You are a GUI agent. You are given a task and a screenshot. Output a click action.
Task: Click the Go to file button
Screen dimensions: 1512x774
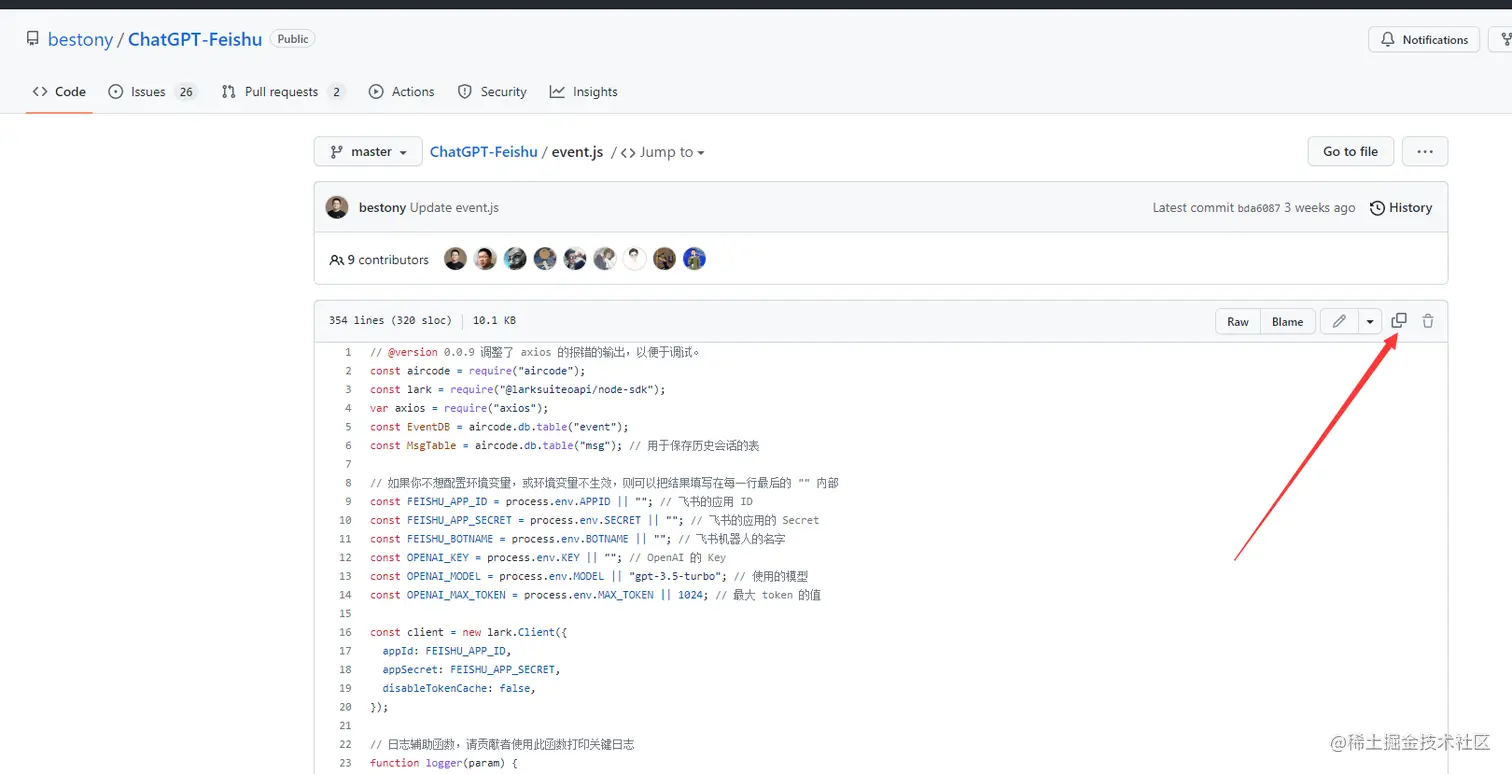click(1350, 151)
